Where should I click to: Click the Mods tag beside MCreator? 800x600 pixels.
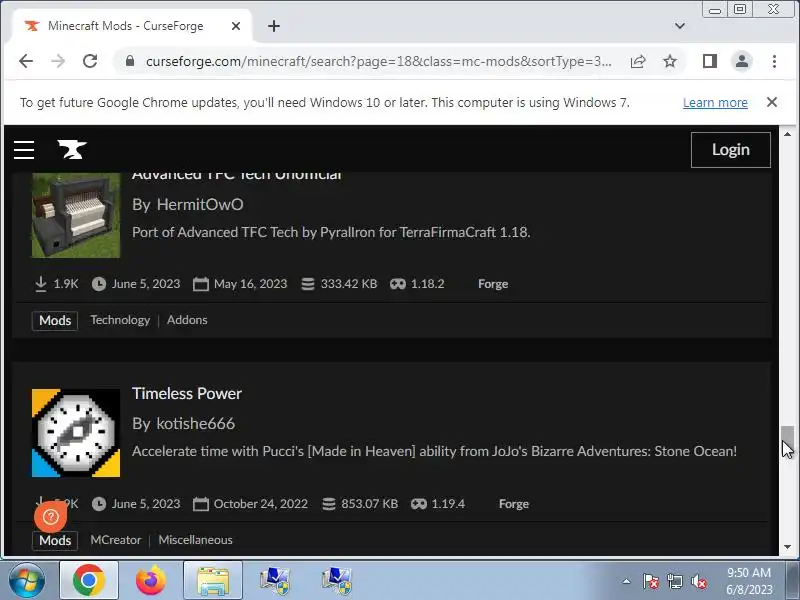pos(55,540)
